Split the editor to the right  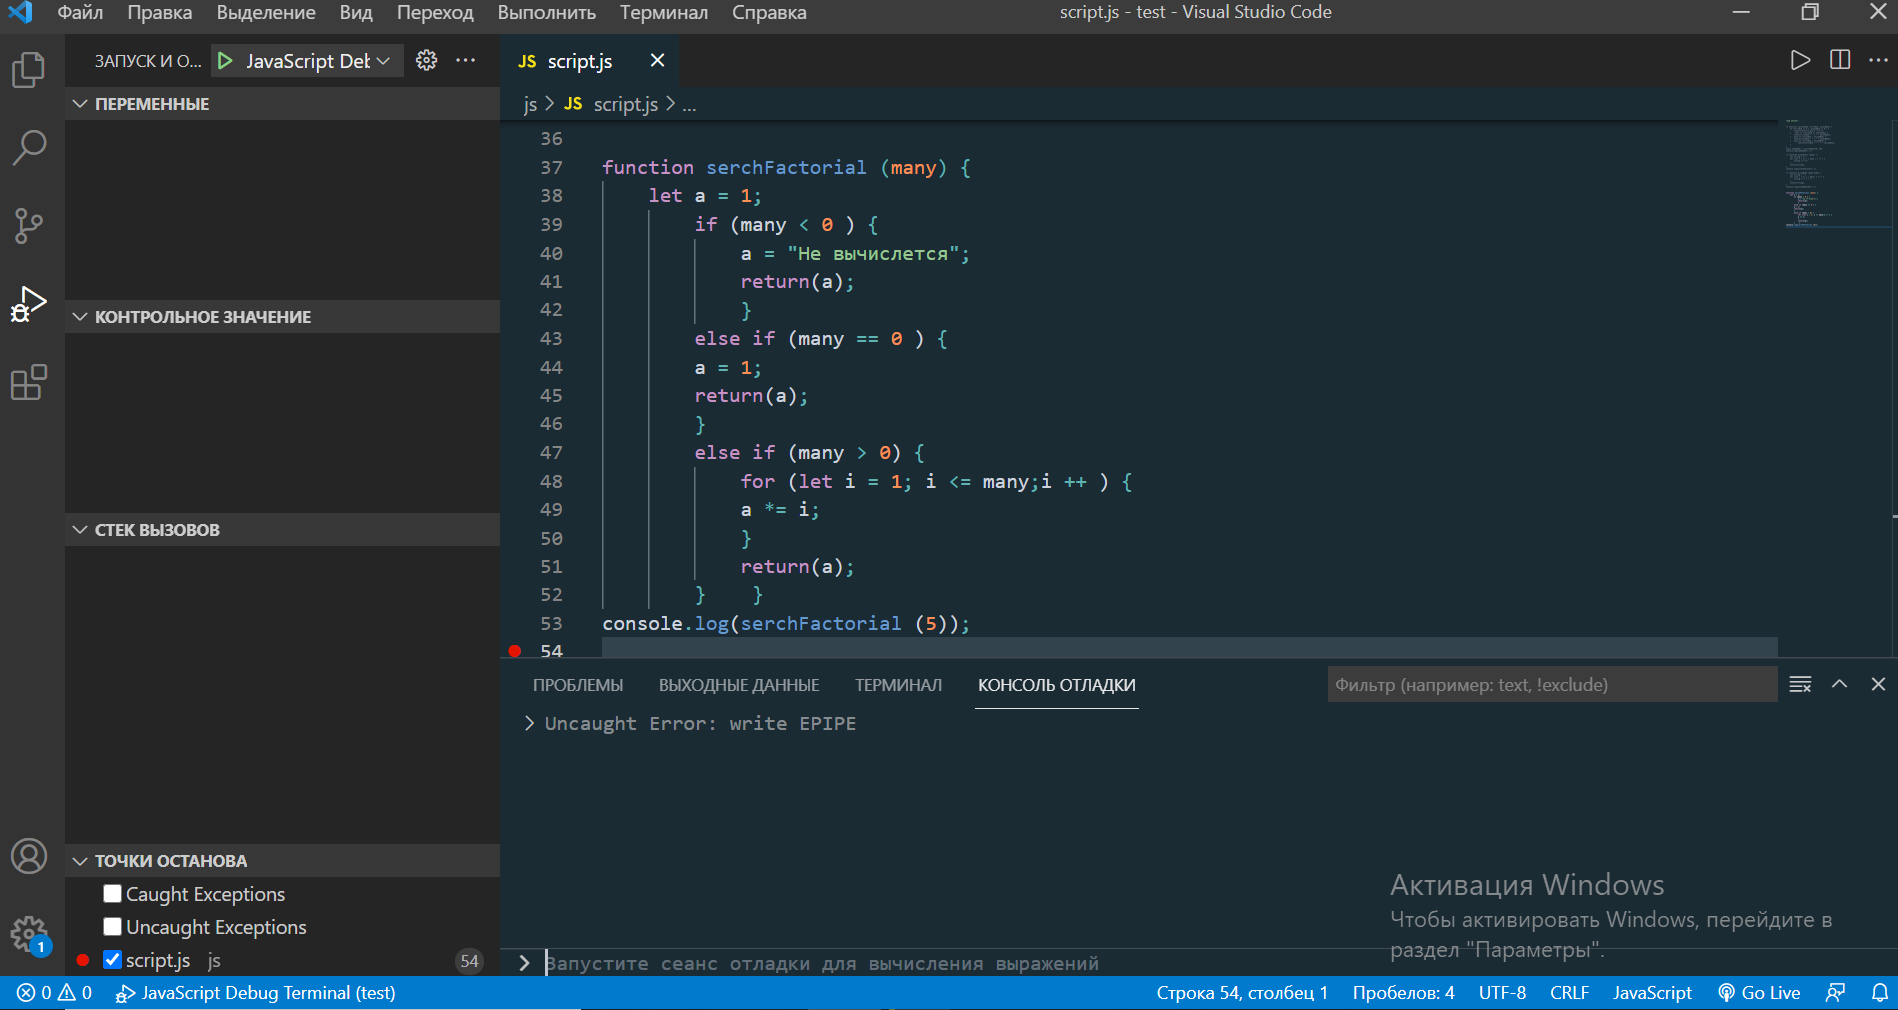click(x=1840, y=60)
